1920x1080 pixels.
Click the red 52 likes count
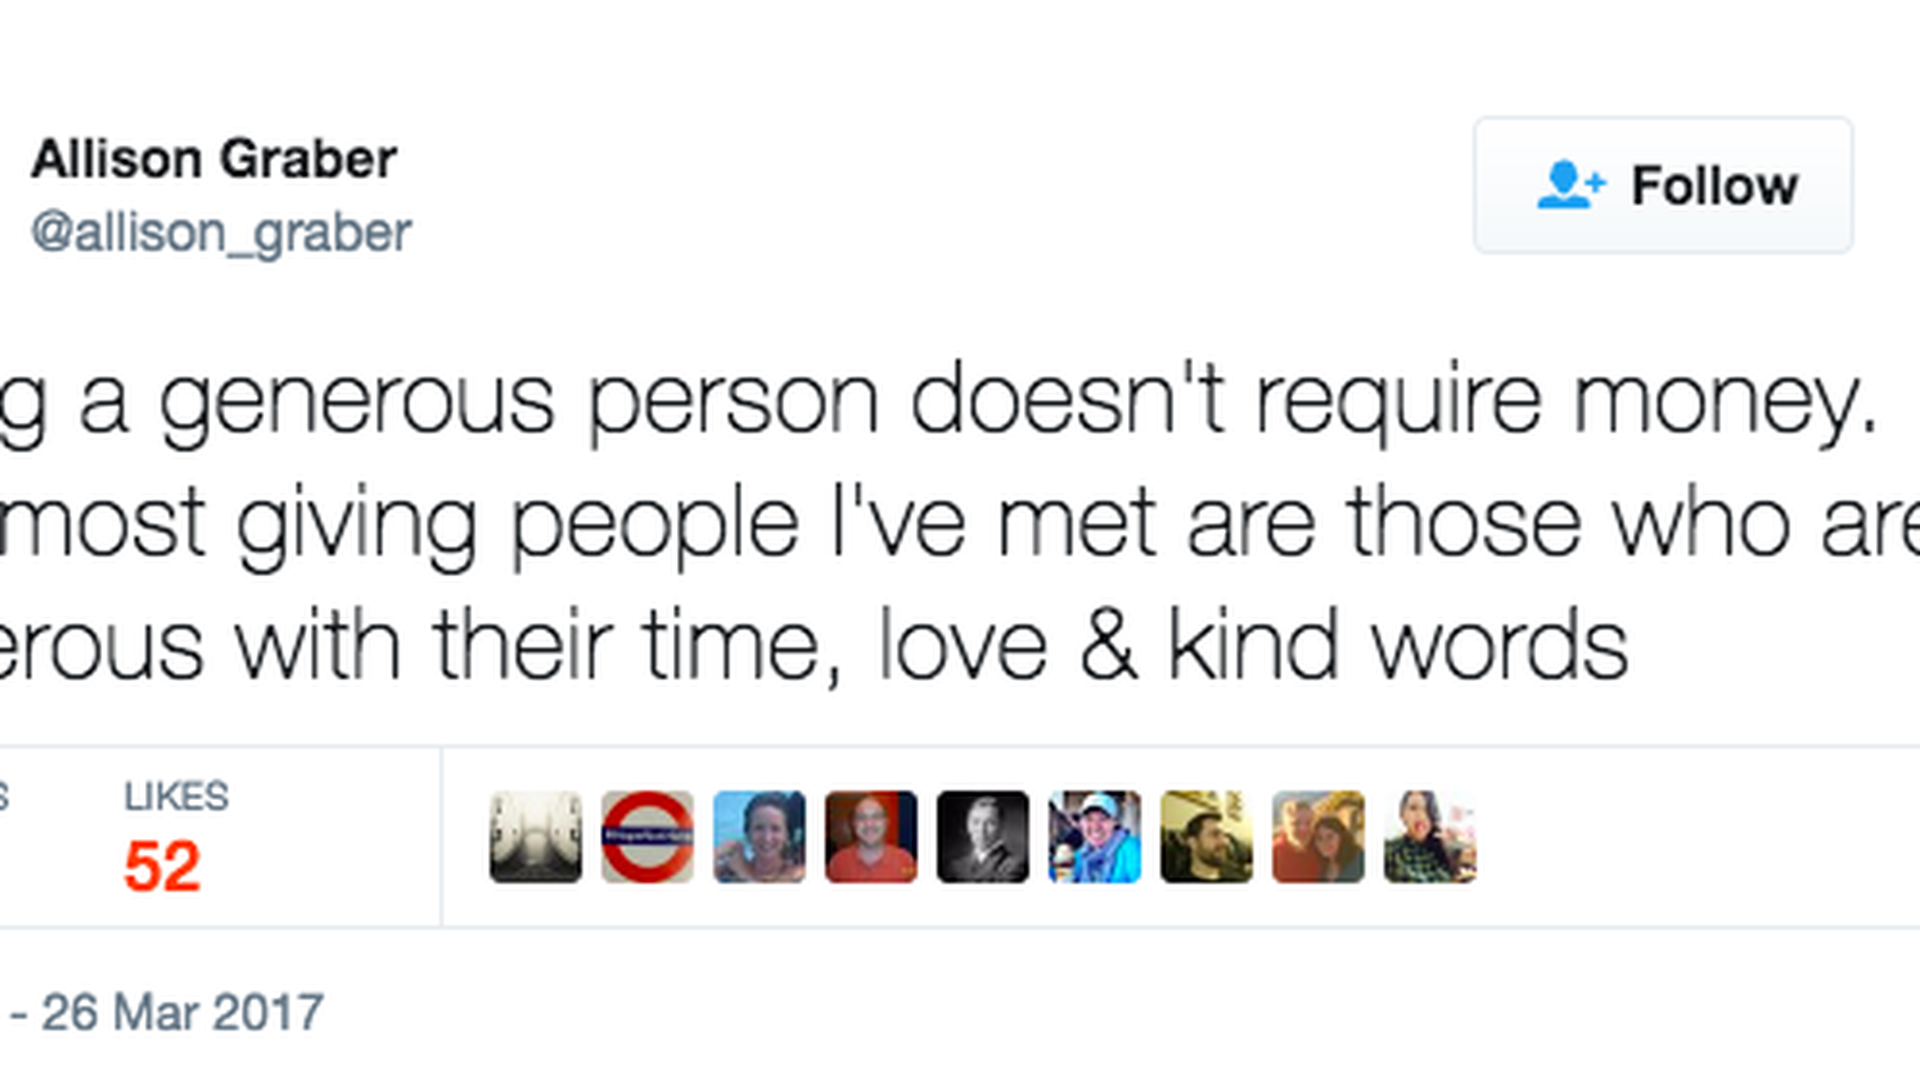[162, 866]
